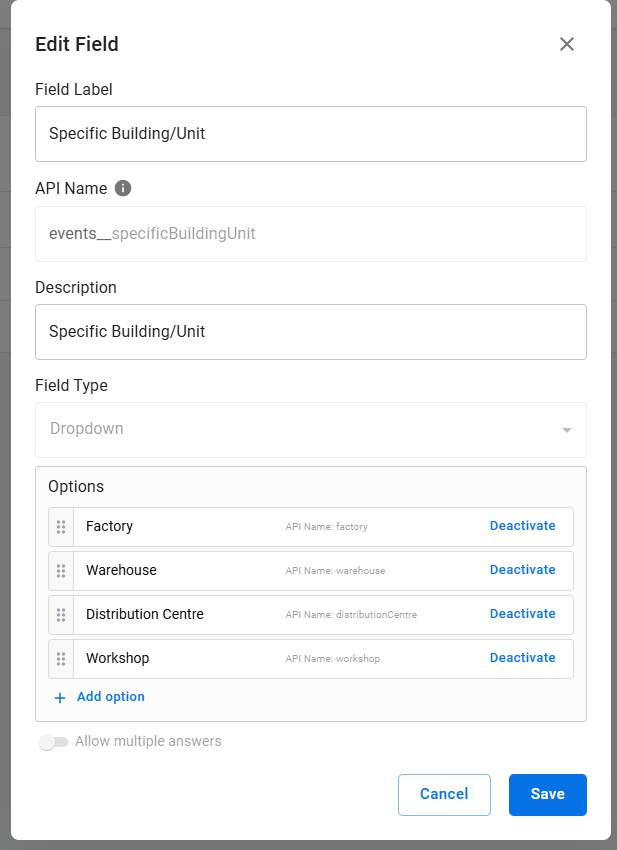Click the API Name field

pos(310,234)
